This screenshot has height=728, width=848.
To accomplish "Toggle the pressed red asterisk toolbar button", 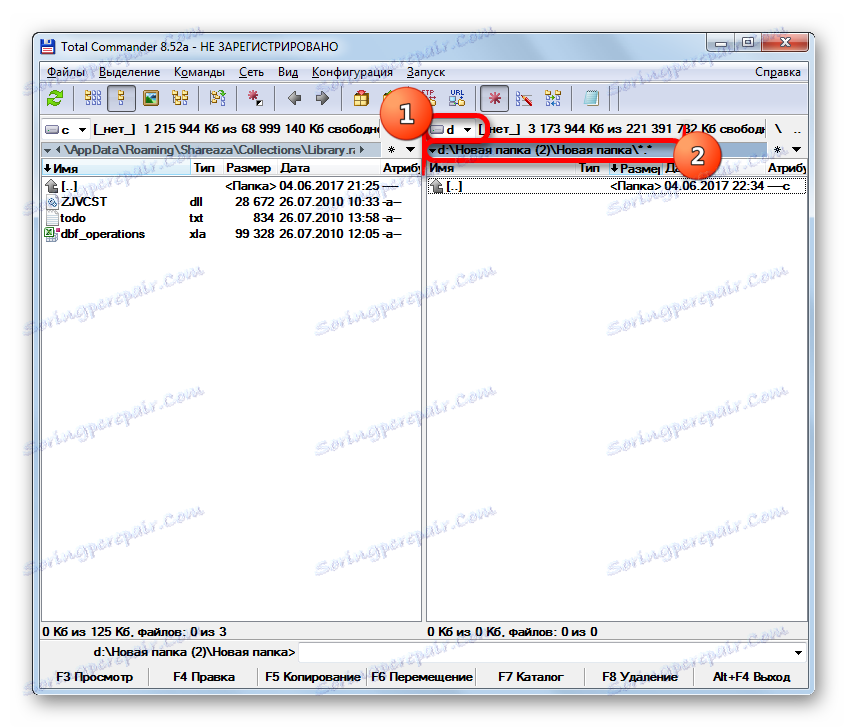I will coord(494,98).
